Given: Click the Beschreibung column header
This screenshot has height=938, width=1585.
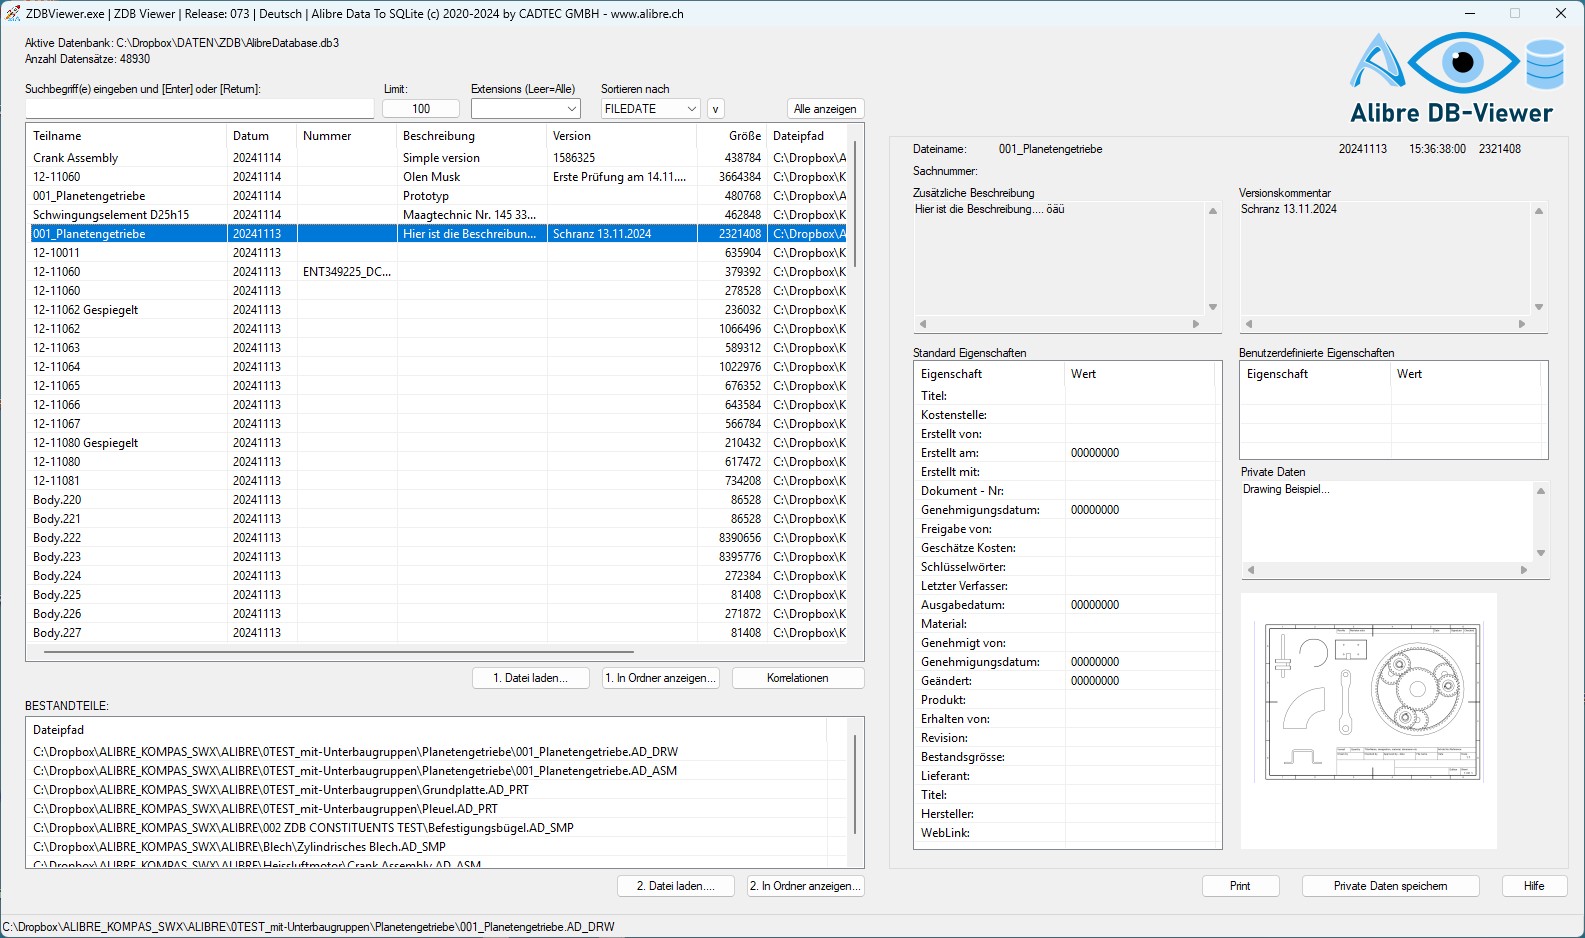Looking at the screenshot, I should click(471, 136).
